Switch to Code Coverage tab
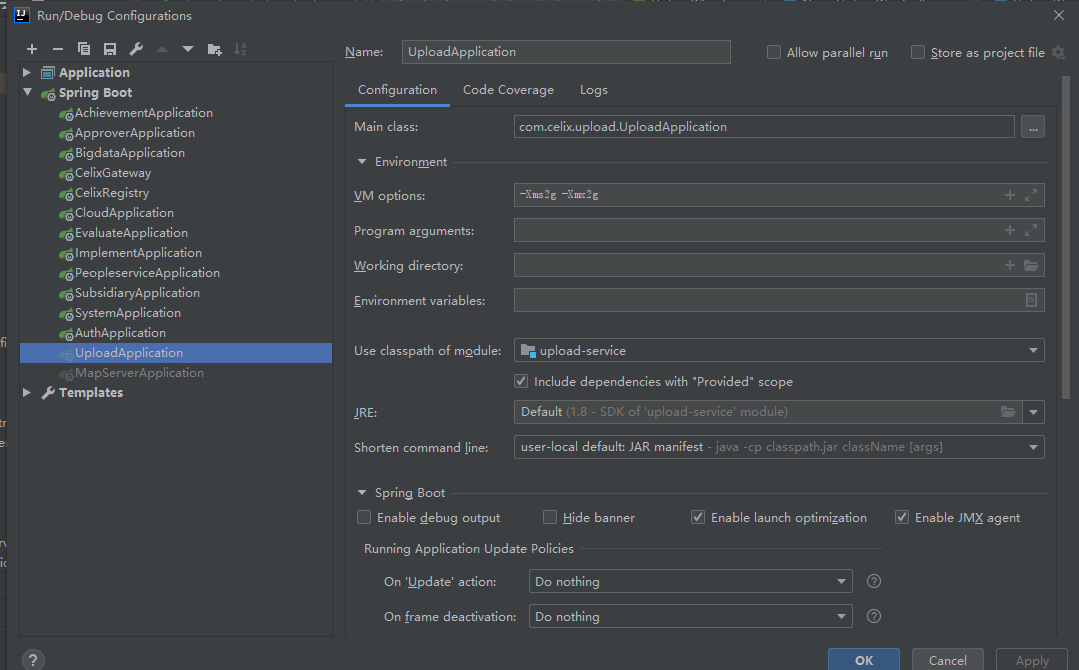The height and width of the screenshot is (670, 1079). [x=508, y=90]
